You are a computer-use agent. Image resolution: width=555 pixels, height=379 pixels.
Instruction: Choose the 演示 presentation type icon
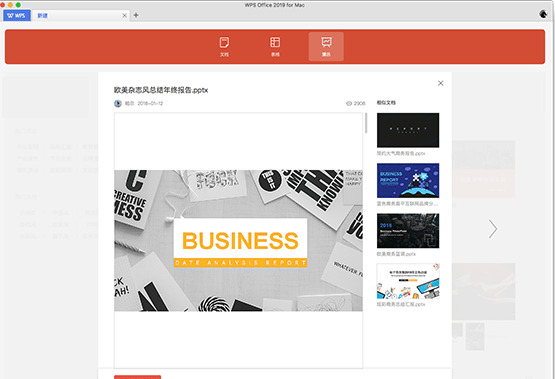coord(326,47)
